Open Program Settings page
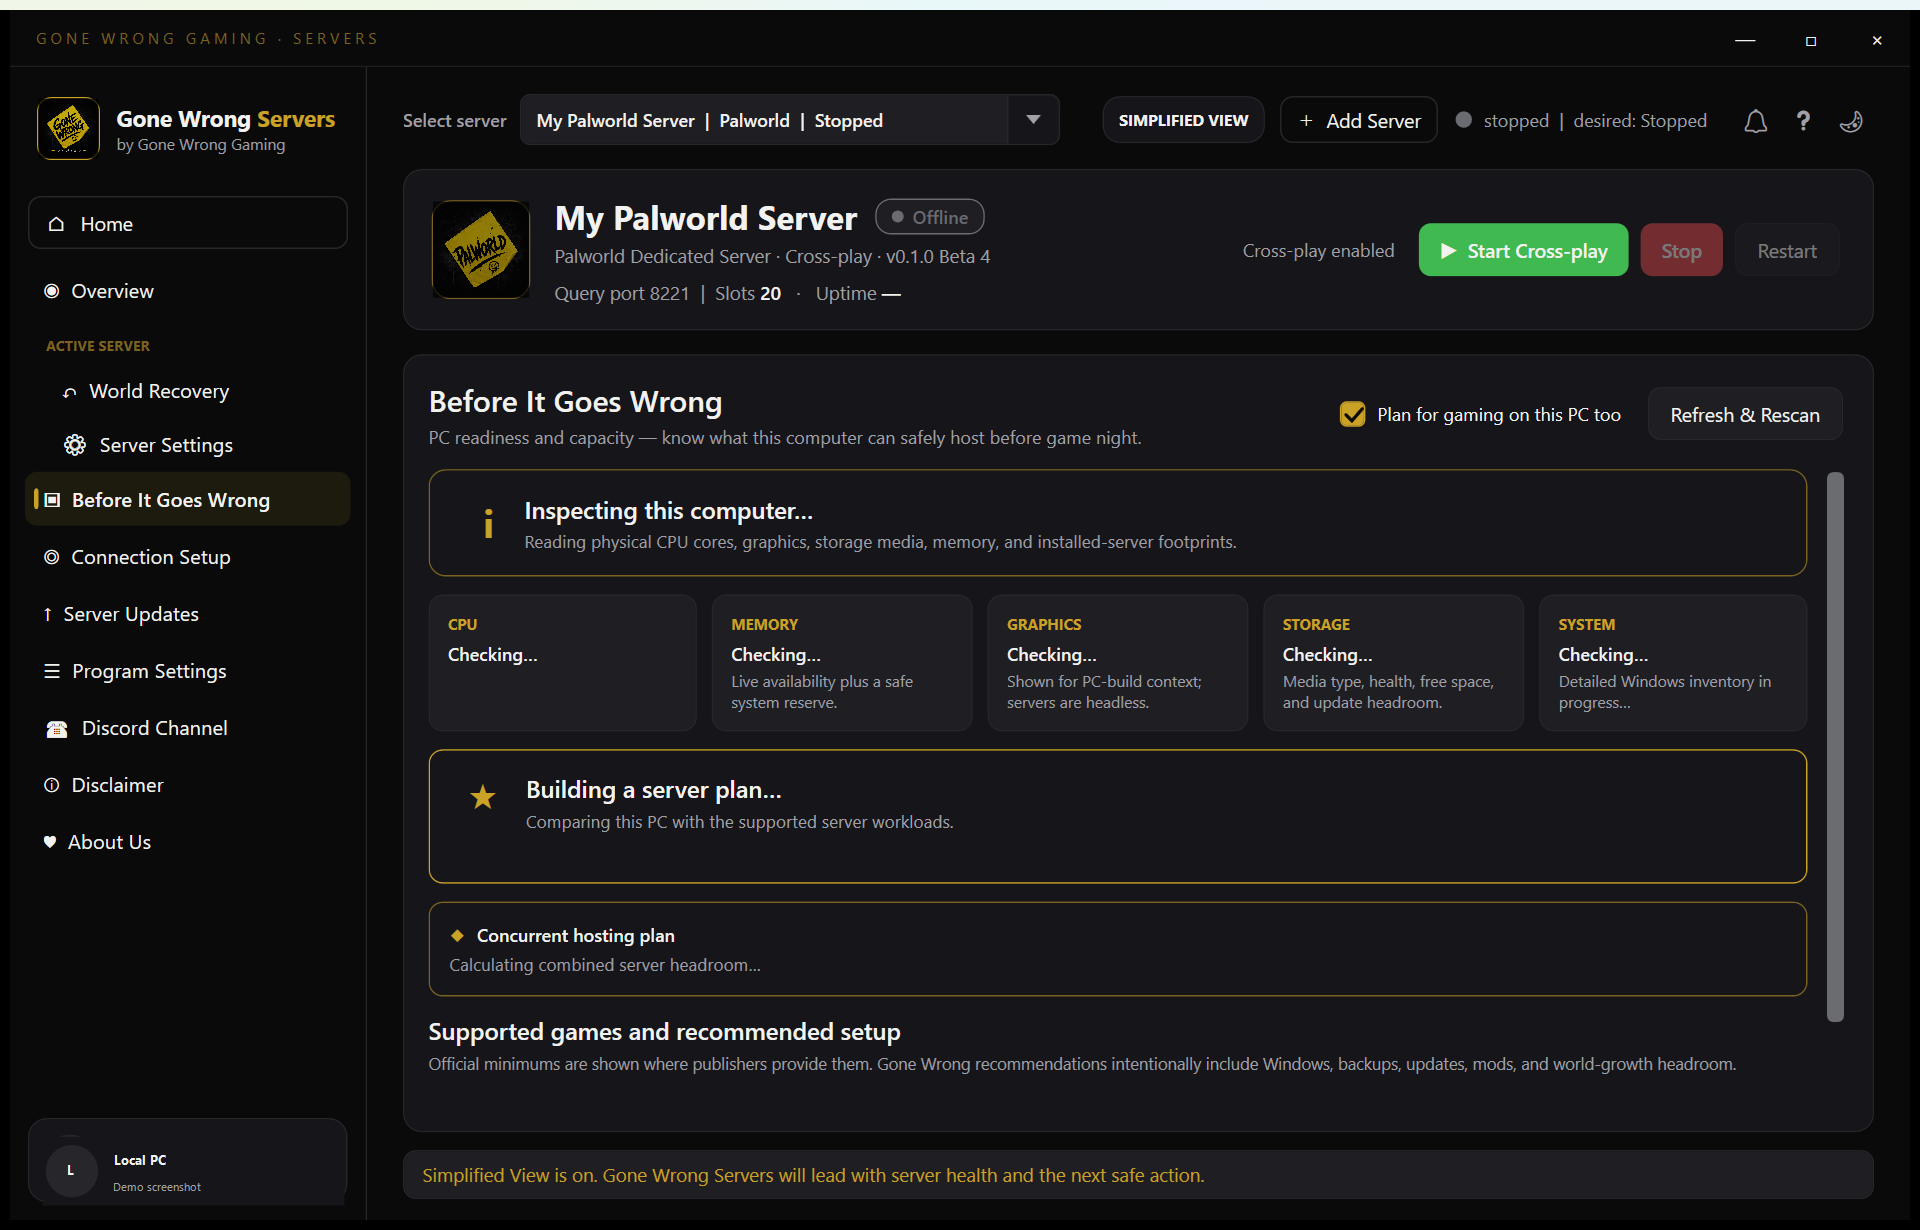The width and height of the screenshot is (1920, 1230). point(188,671)
